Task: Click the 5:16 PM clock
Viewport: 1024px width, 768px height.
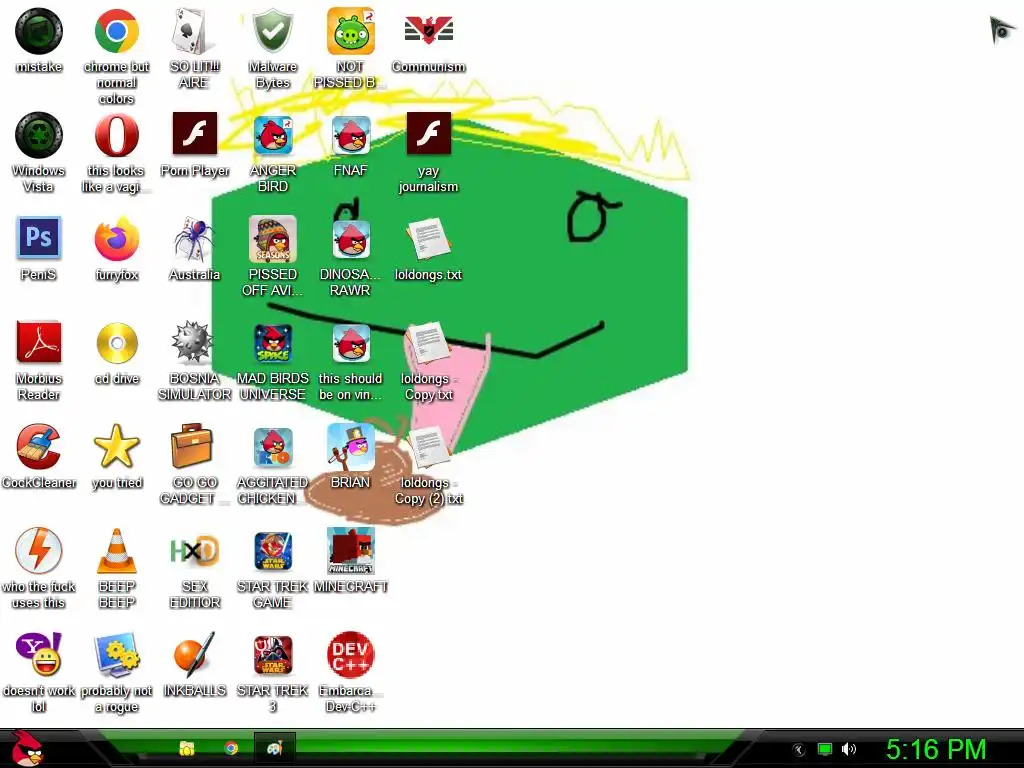Action: point(935,749)
